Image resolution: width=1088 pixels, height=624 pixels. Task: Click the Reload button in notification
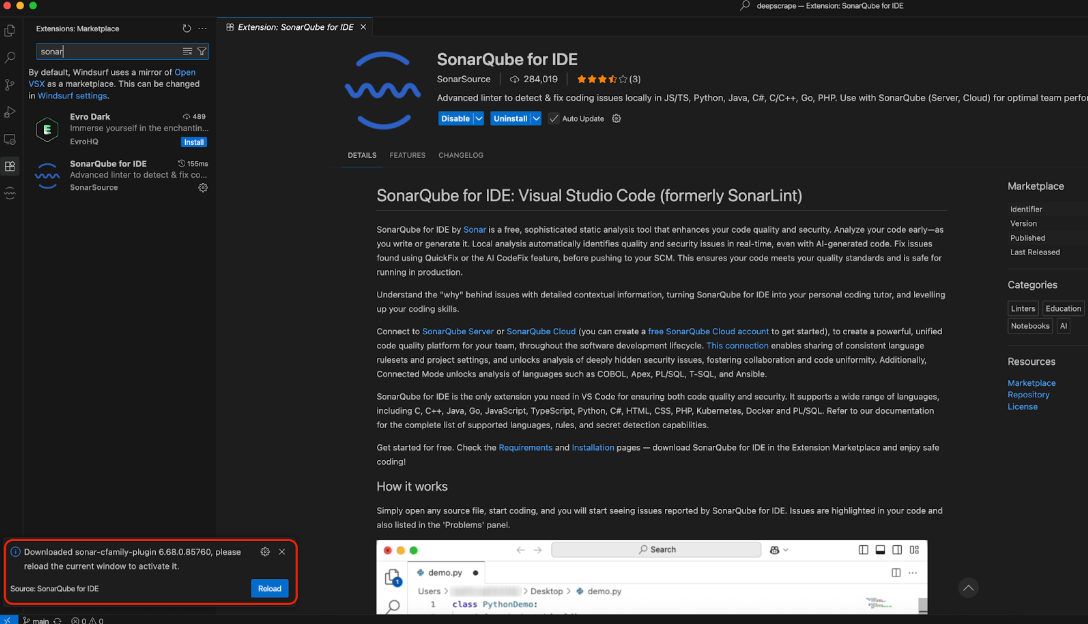tap(269, 589)
